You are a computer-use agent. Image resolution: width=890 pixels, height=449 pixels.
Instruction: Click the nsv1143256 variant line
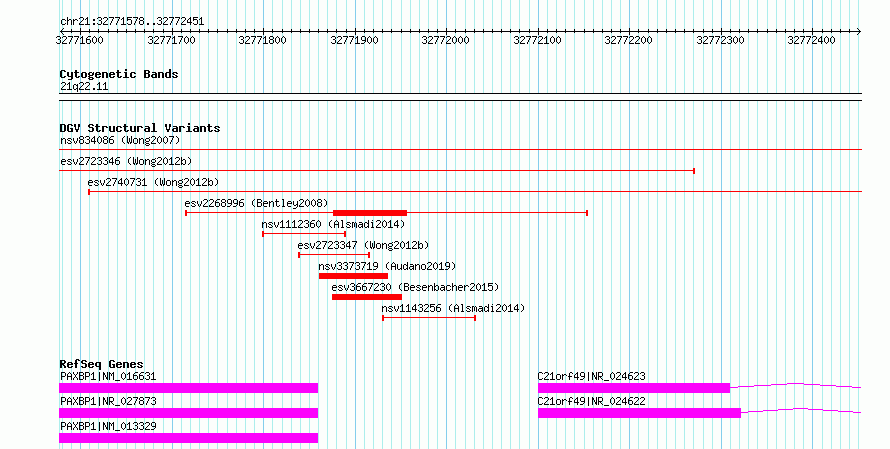(x=429, y=318)
